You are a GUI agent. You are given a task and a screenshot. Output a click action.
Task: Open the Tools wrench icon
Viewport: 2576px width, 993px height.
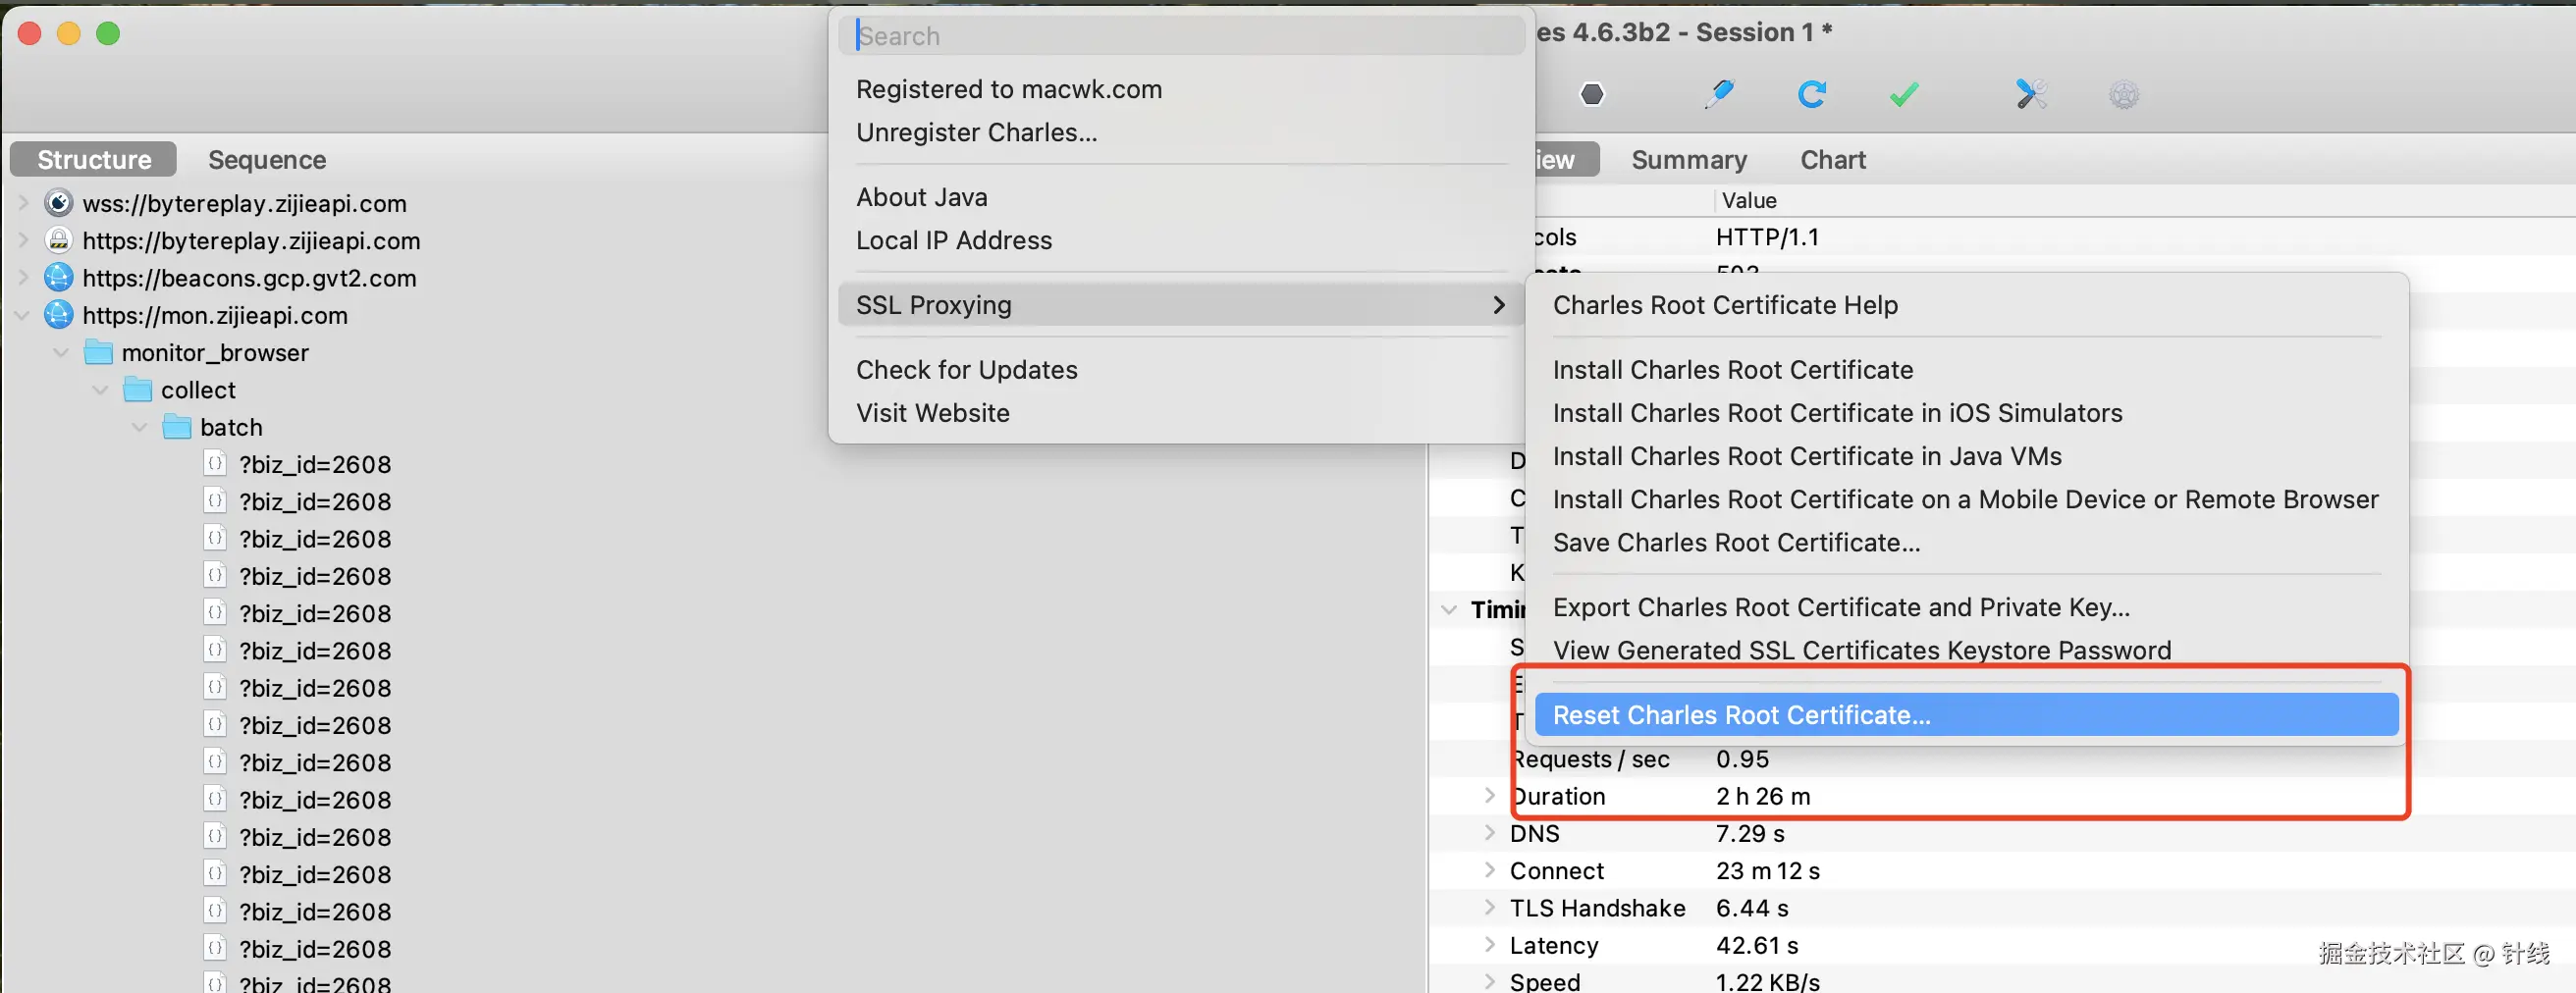2031,95
